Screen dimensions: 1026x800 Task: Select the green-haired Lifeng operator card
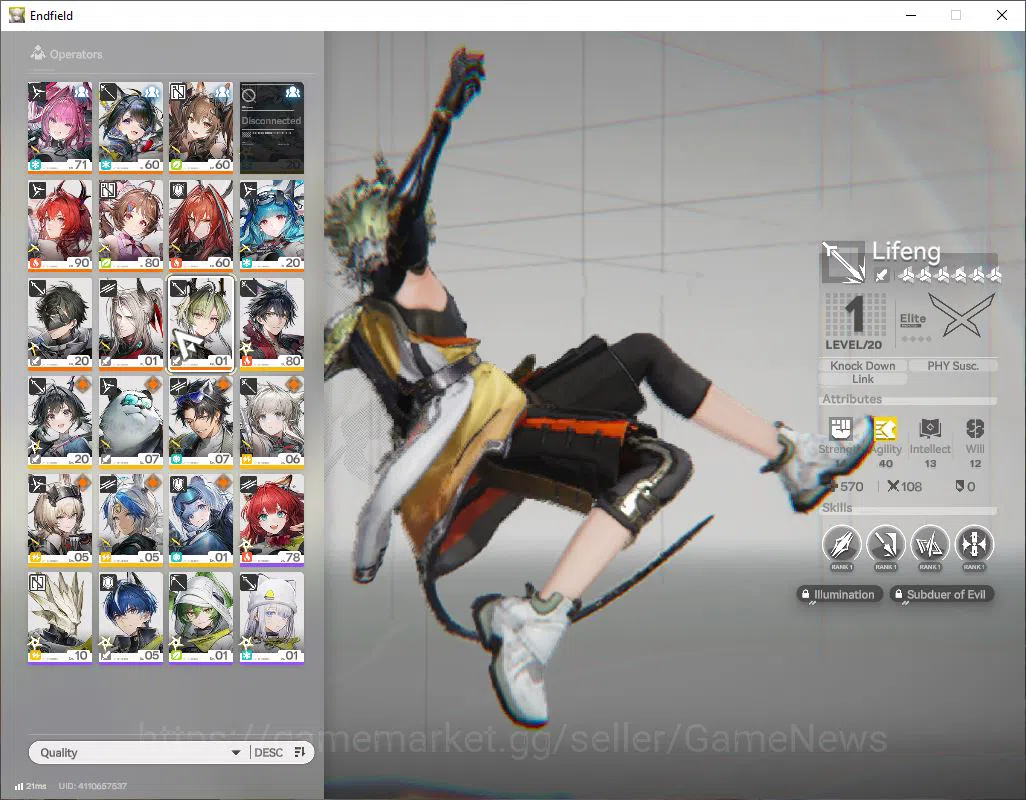tap(201, 324)
